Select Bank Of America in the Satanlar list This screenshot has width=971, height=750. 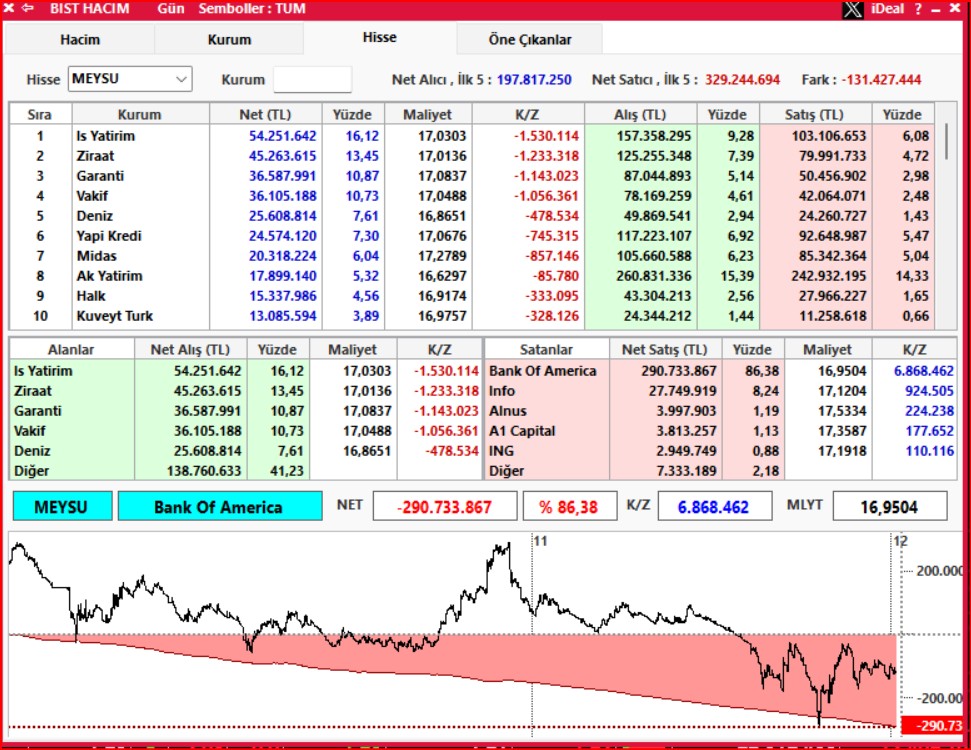click(x=545, y=370)
